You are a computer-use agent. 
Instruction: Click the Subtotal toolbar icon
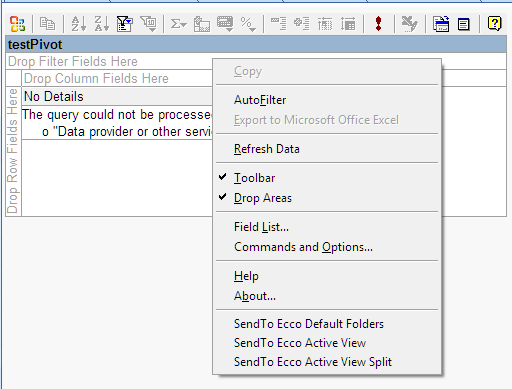[202, 24]
